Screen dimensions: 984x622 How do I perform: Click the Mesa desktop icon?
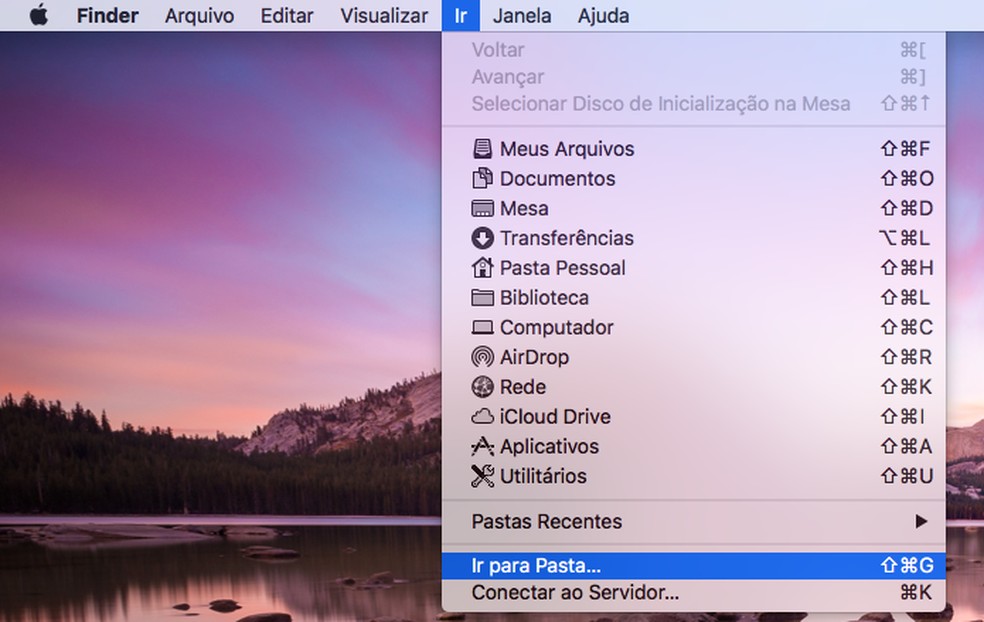click(482, 208)
